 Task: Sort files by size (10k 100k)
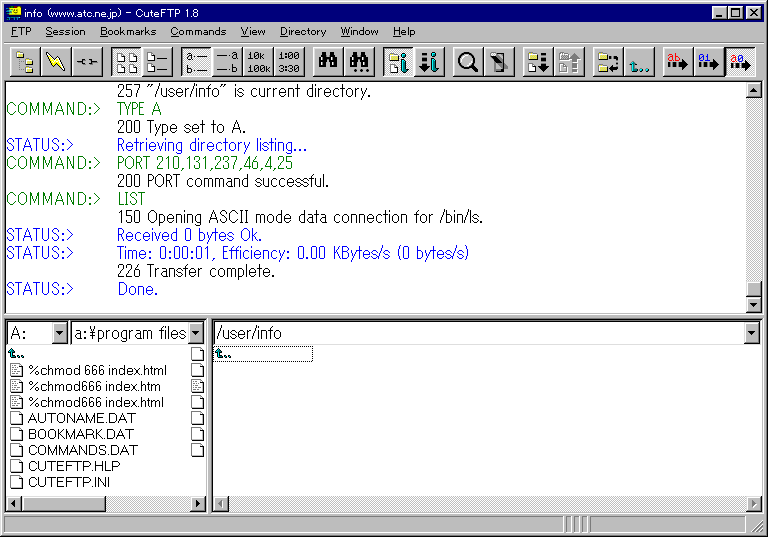coord(258,62)
